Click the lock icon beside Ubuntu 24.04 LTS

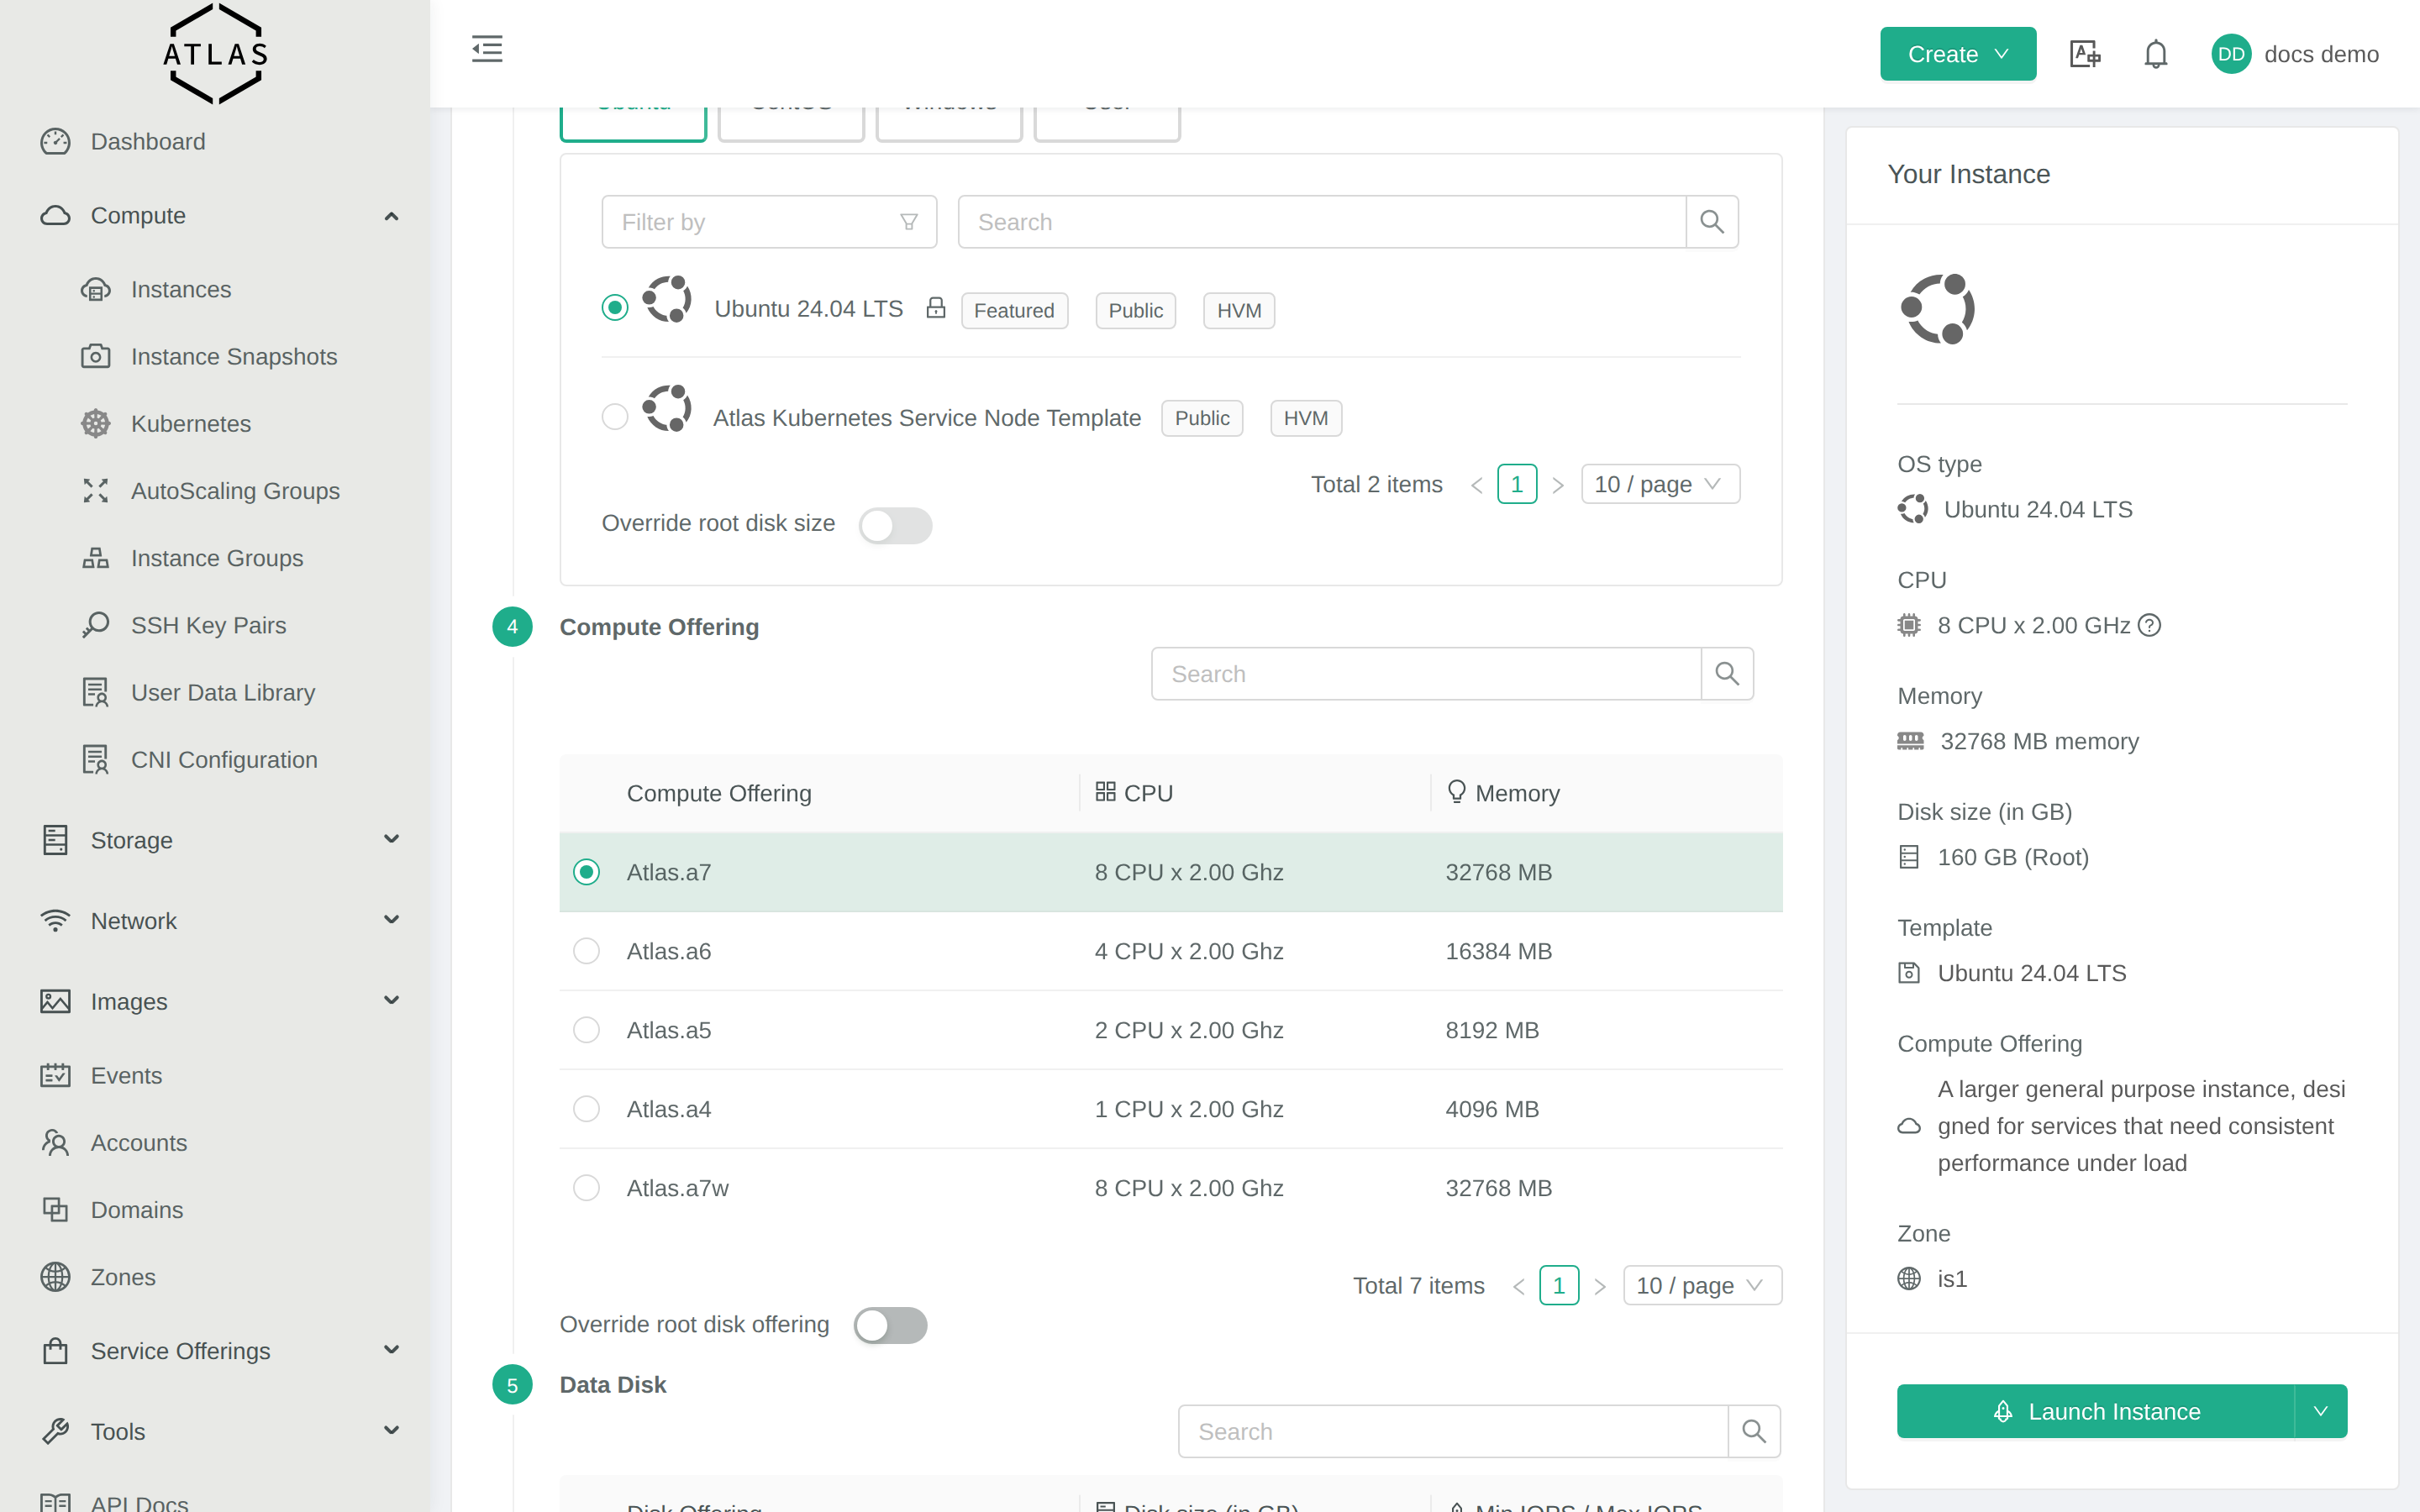click(936, 308)
